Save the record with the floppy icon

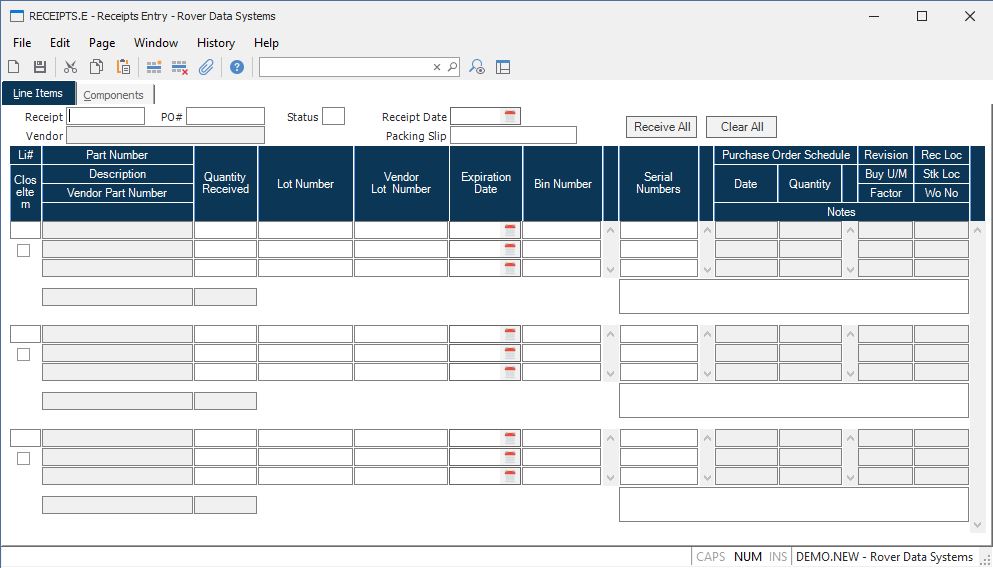click(x=40, y=67)
